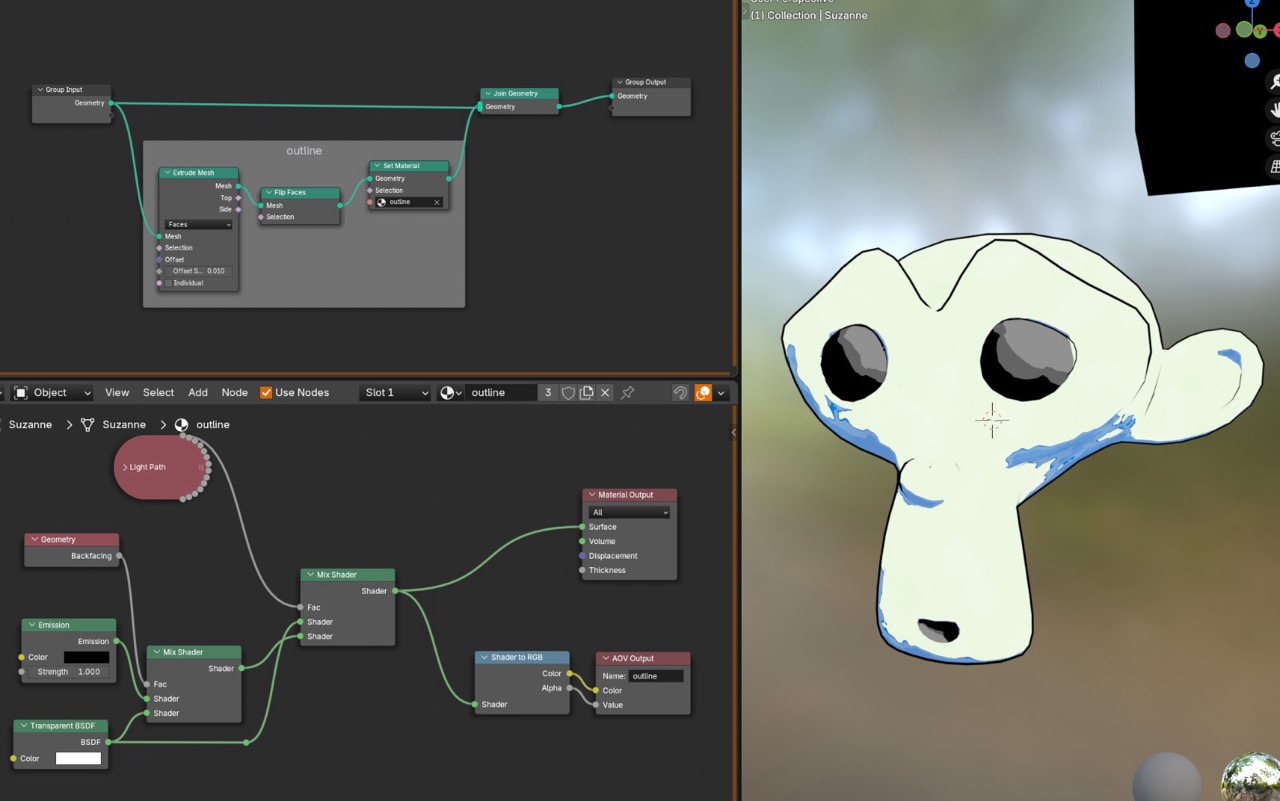The width and height of the screenshot is (1280, 801).
Task: Click the AOV Output Name field
Action: point(656,676)
